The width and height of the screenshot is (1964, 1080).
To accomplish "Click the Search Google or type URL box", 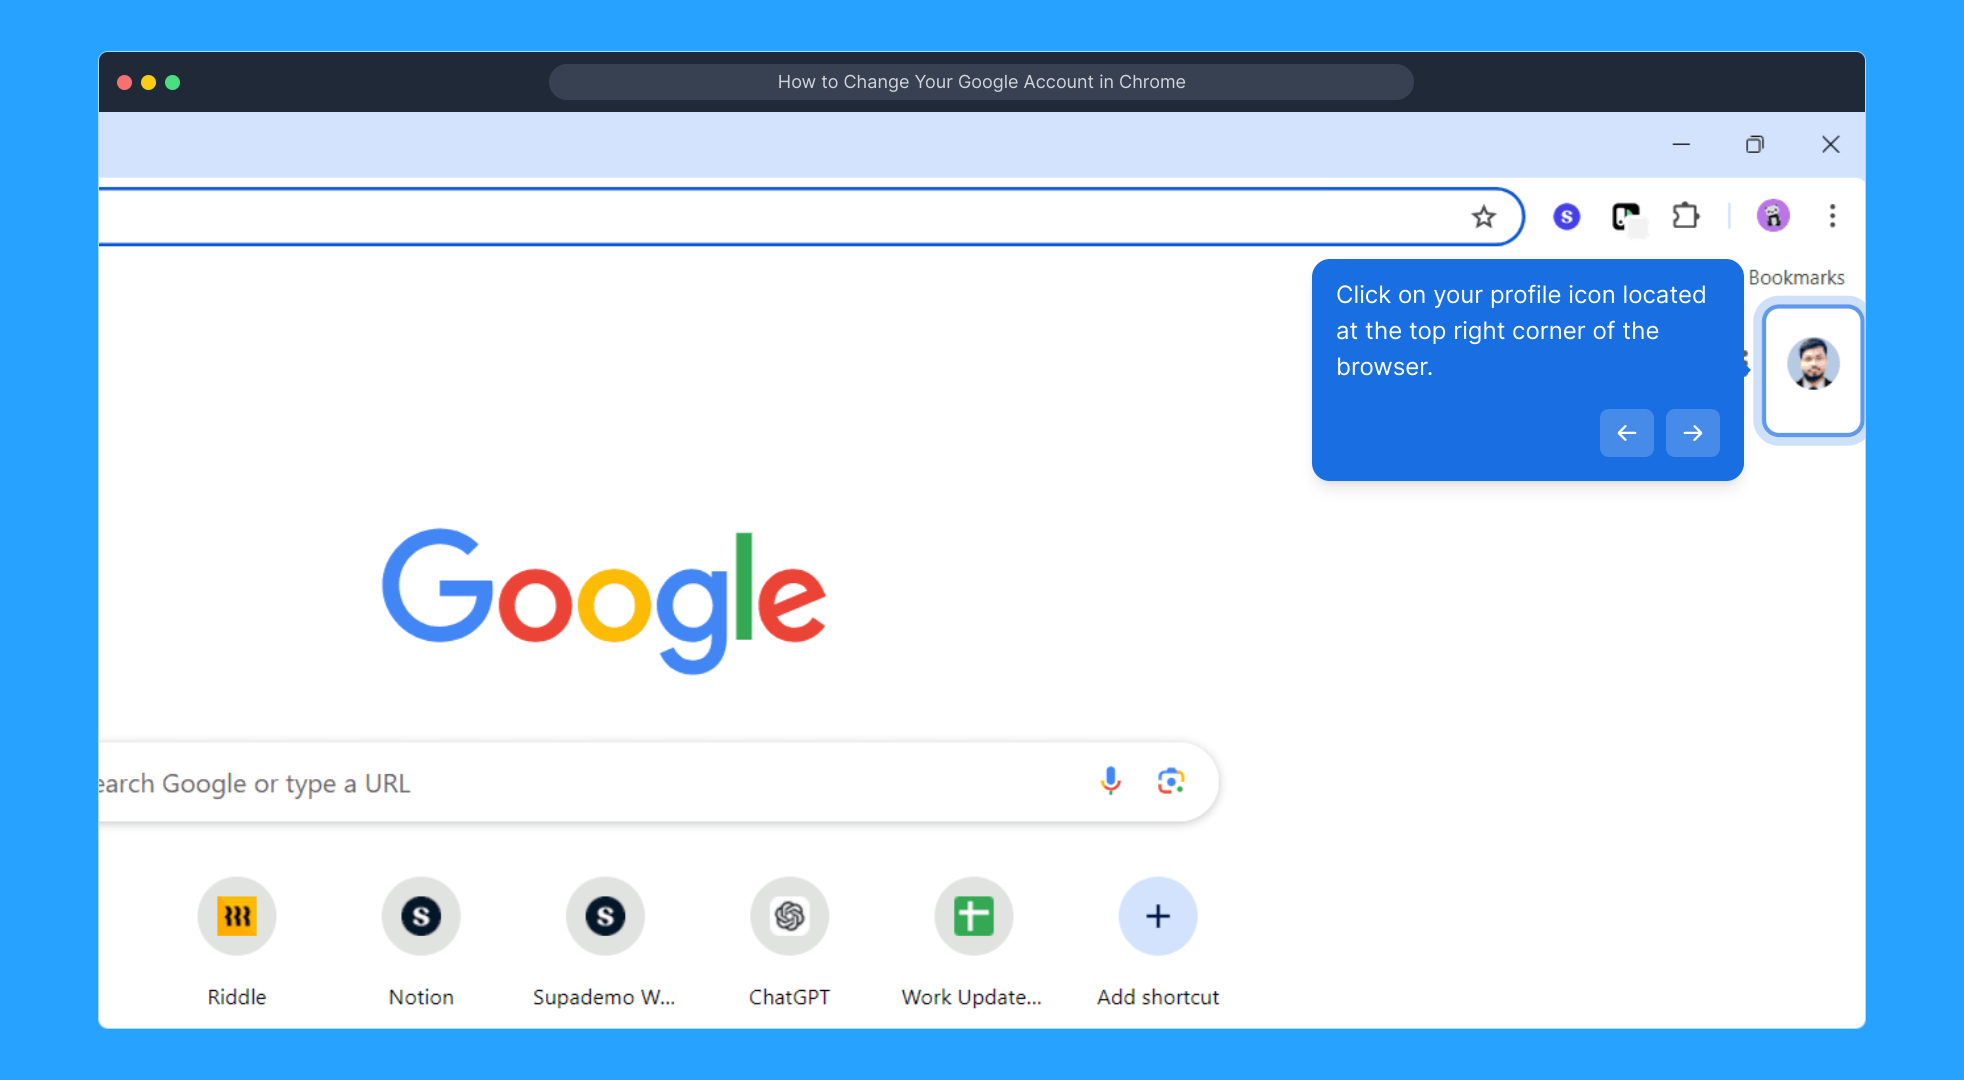I will 600,783.
